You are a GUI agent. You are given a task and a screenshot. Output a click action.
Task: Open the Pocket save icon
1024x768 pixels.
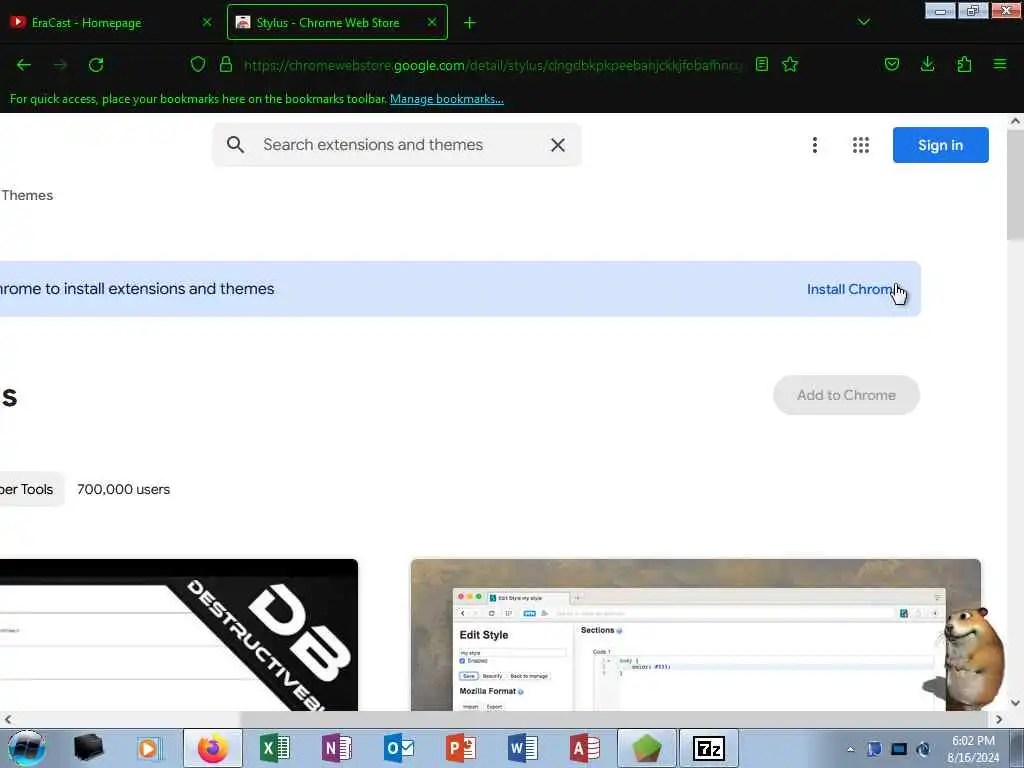point(891,64)
